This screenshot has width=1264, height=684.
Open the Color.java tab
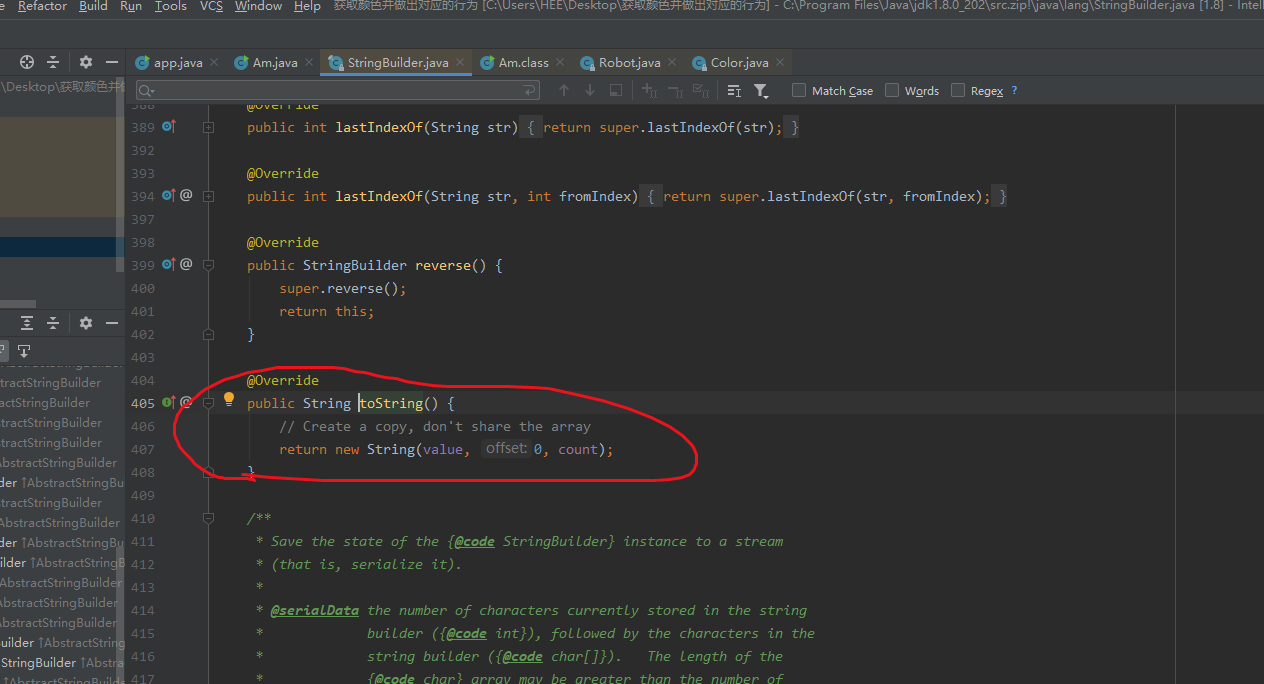click(x=740, y=62)
